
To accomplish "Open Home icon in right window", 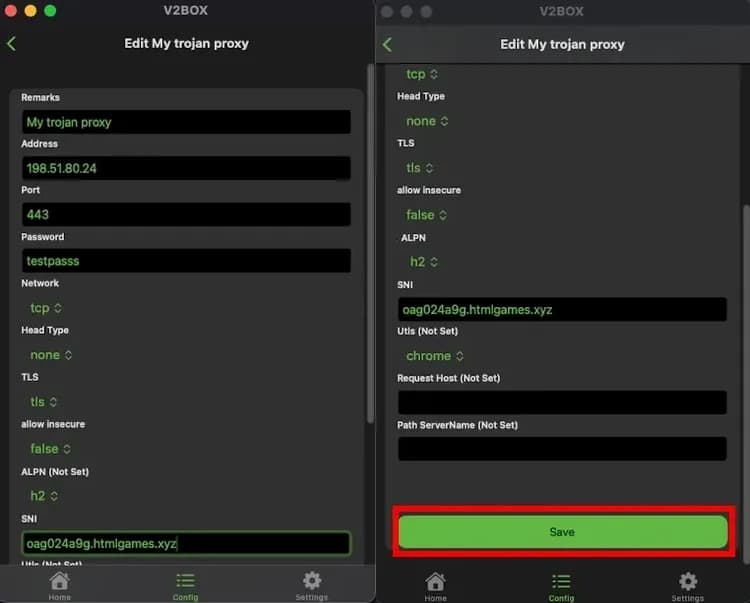I will coord(435,585).
